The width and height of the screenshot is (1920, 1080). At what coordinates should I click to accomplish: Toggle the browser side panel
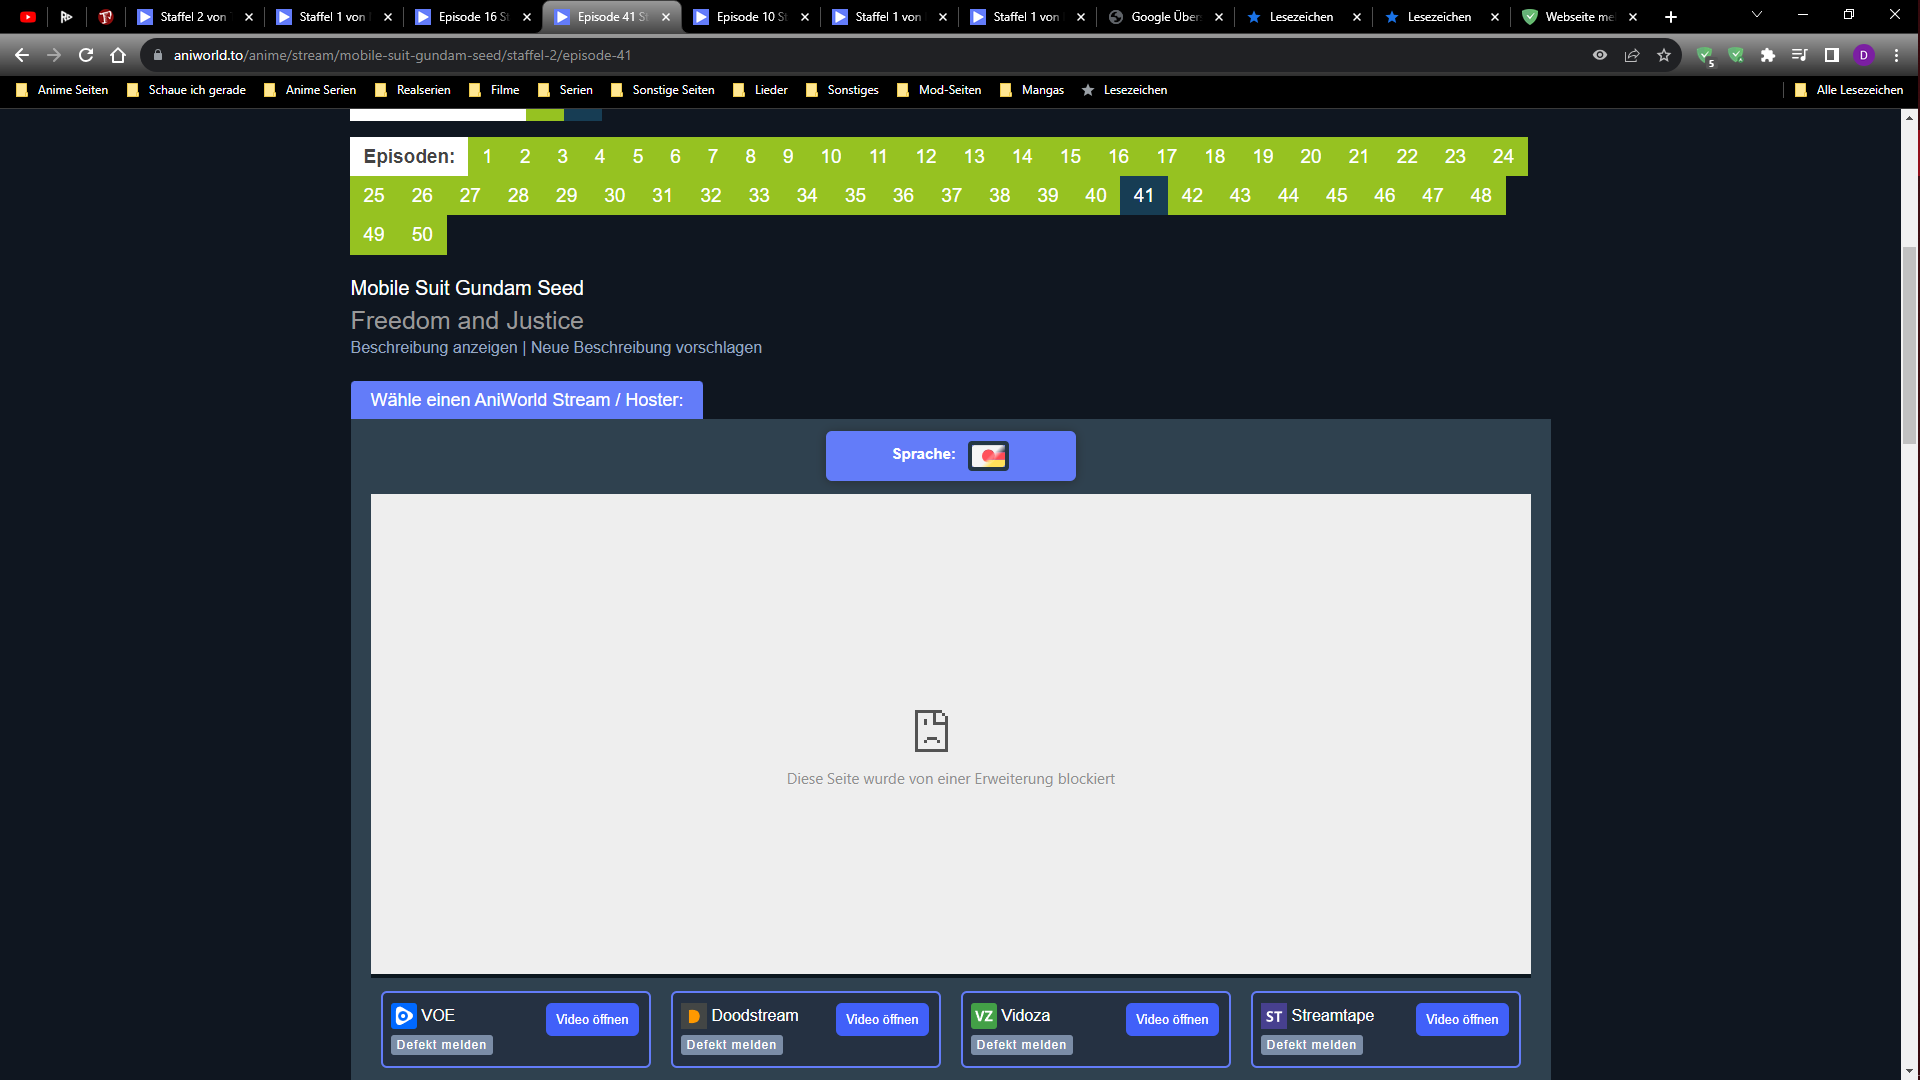pyautogui.click(x=1832, y=55)
